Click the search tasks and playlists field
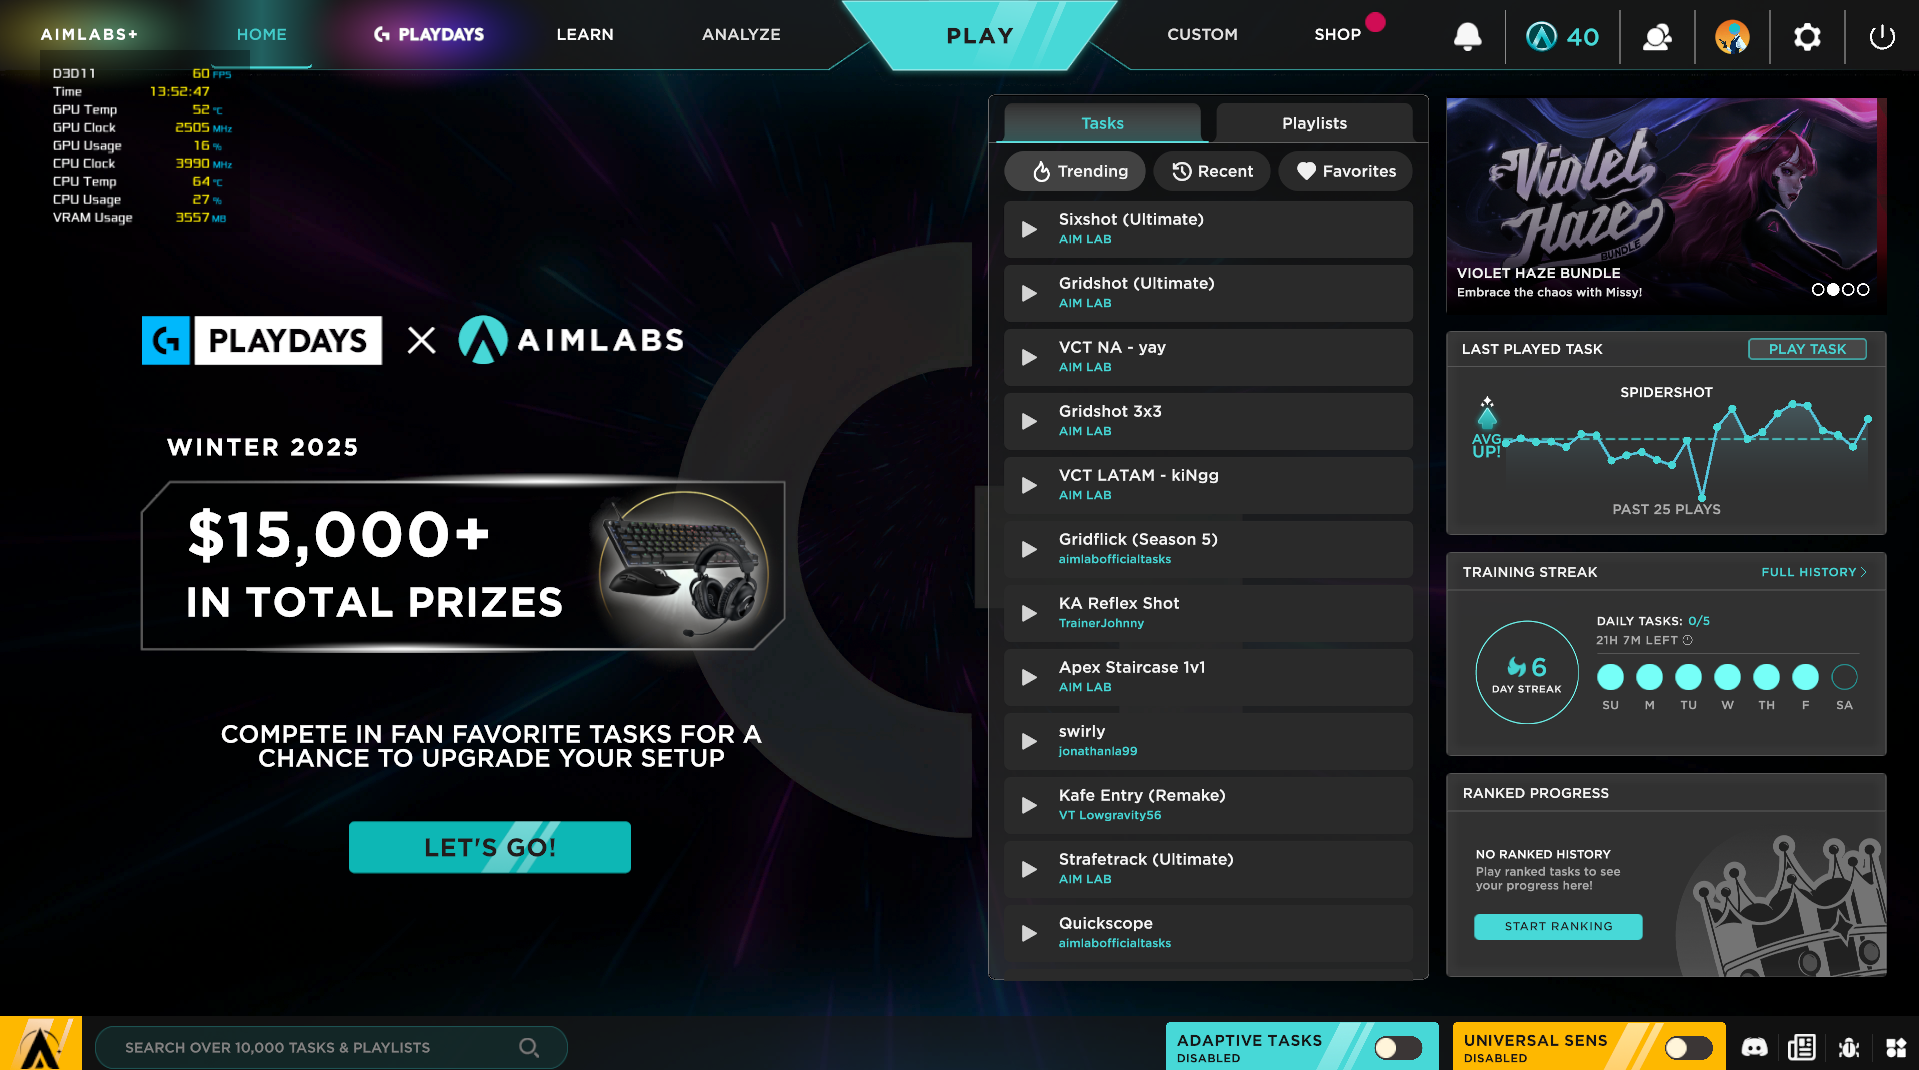The image size is (1919, 1070). [331, 1047]
